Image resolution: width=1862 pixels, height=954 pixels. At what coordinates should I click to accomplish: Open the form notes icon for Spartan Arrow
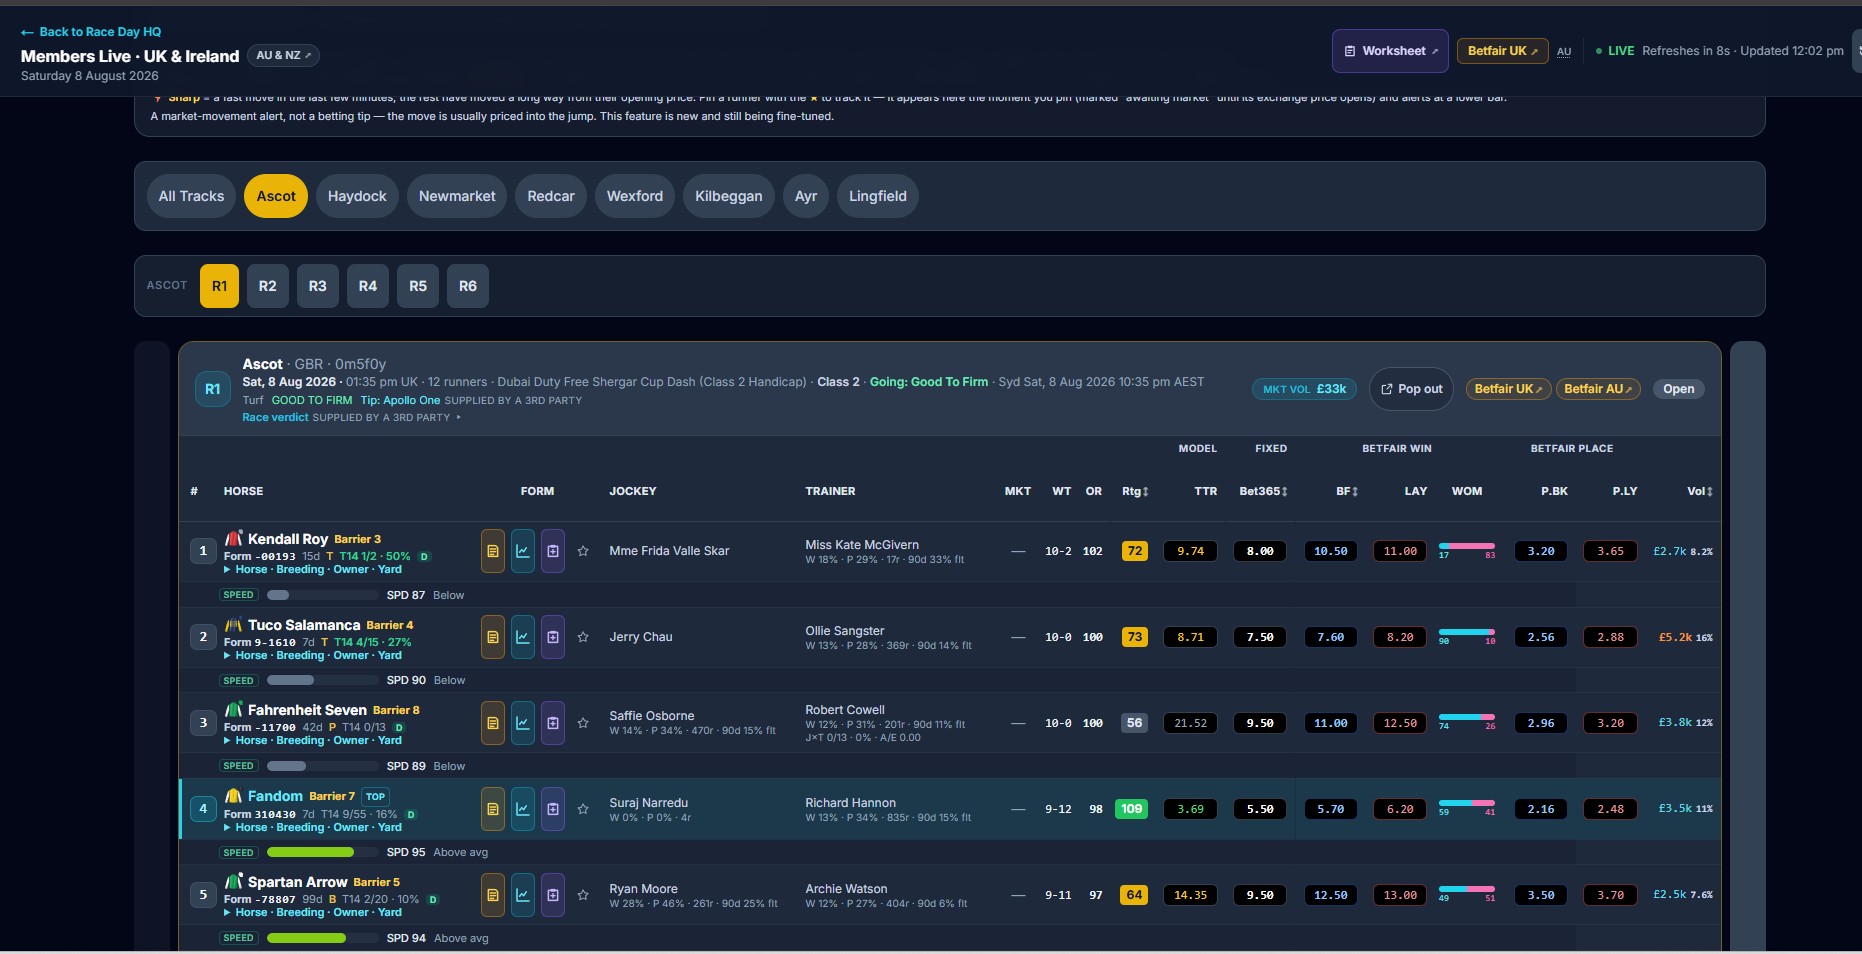point(492,895)
